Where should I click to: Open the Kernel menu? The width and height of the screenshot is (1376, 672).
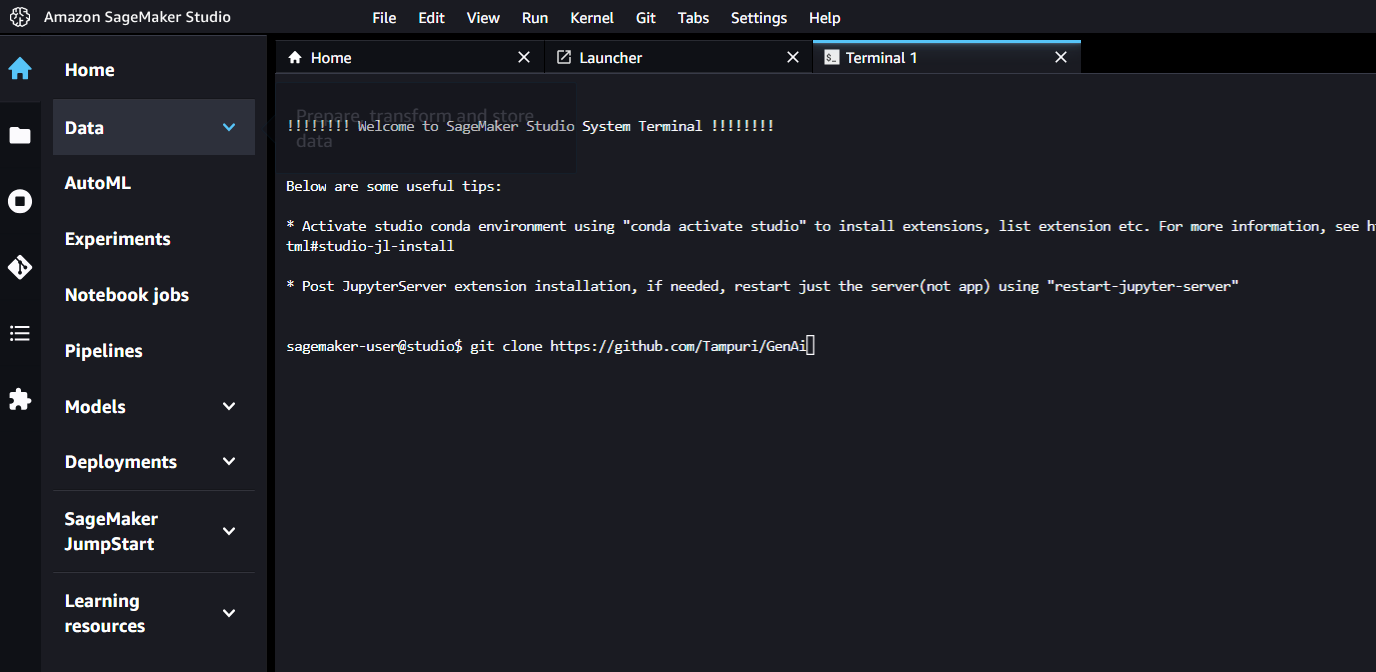coord(592,18)
